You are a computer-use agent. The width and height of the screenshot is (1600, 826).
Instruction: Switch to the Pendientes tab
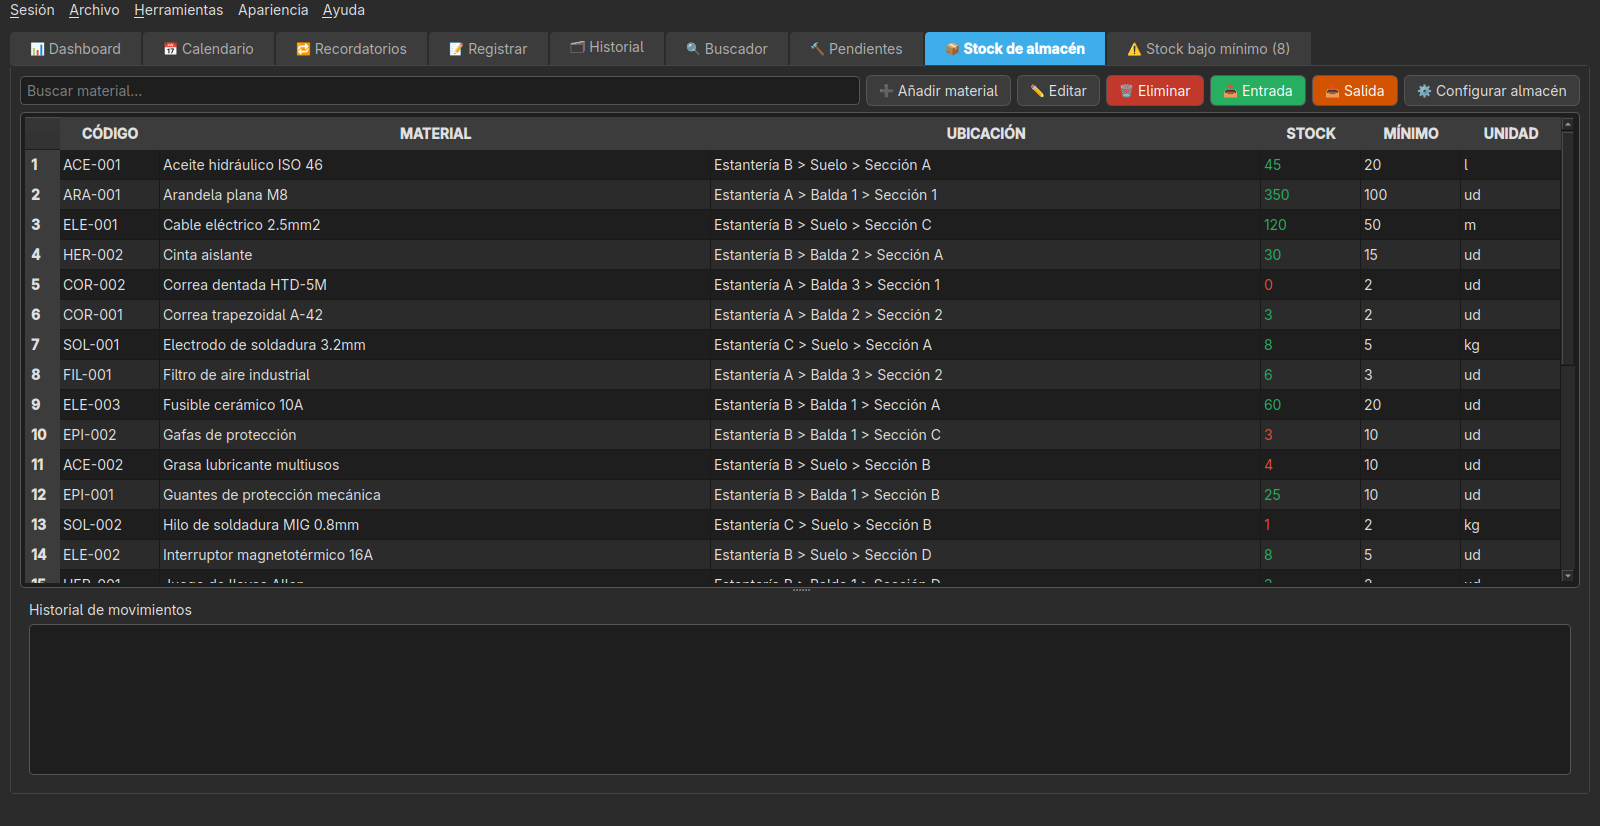pyautogui.click(x=856, y=49)
